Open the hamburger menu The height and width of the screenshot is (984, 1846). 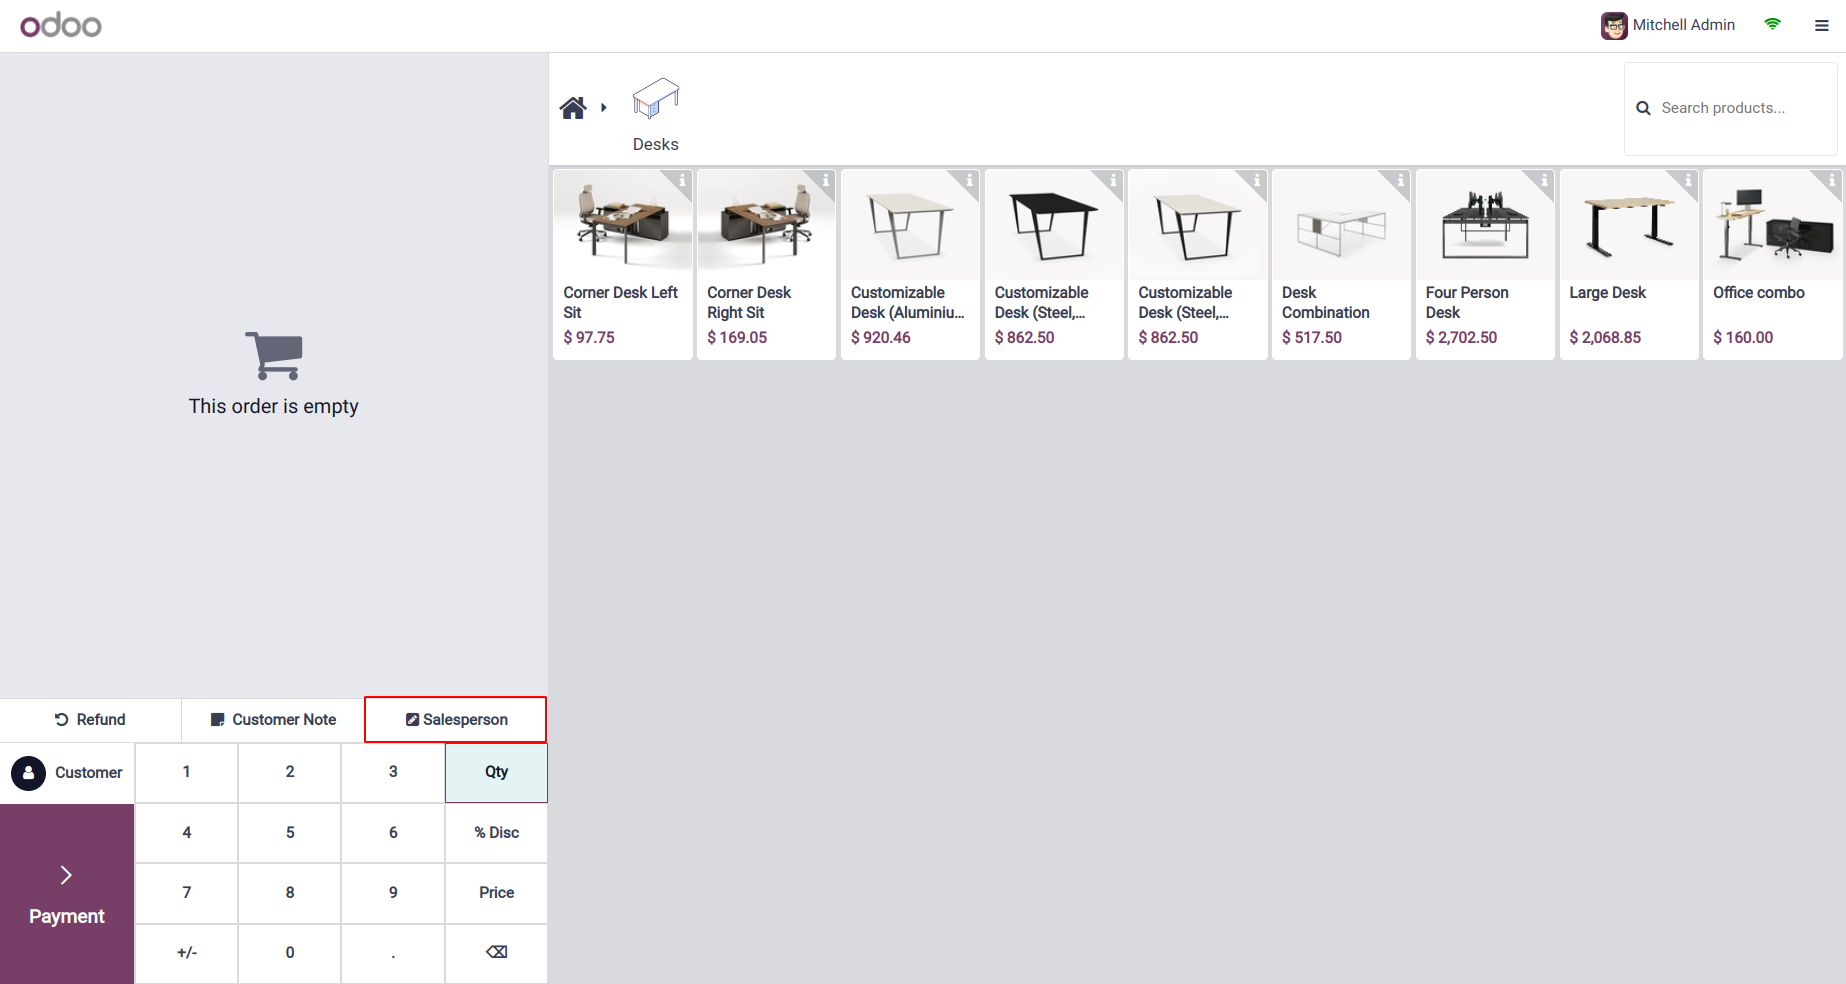(1822, 26)
